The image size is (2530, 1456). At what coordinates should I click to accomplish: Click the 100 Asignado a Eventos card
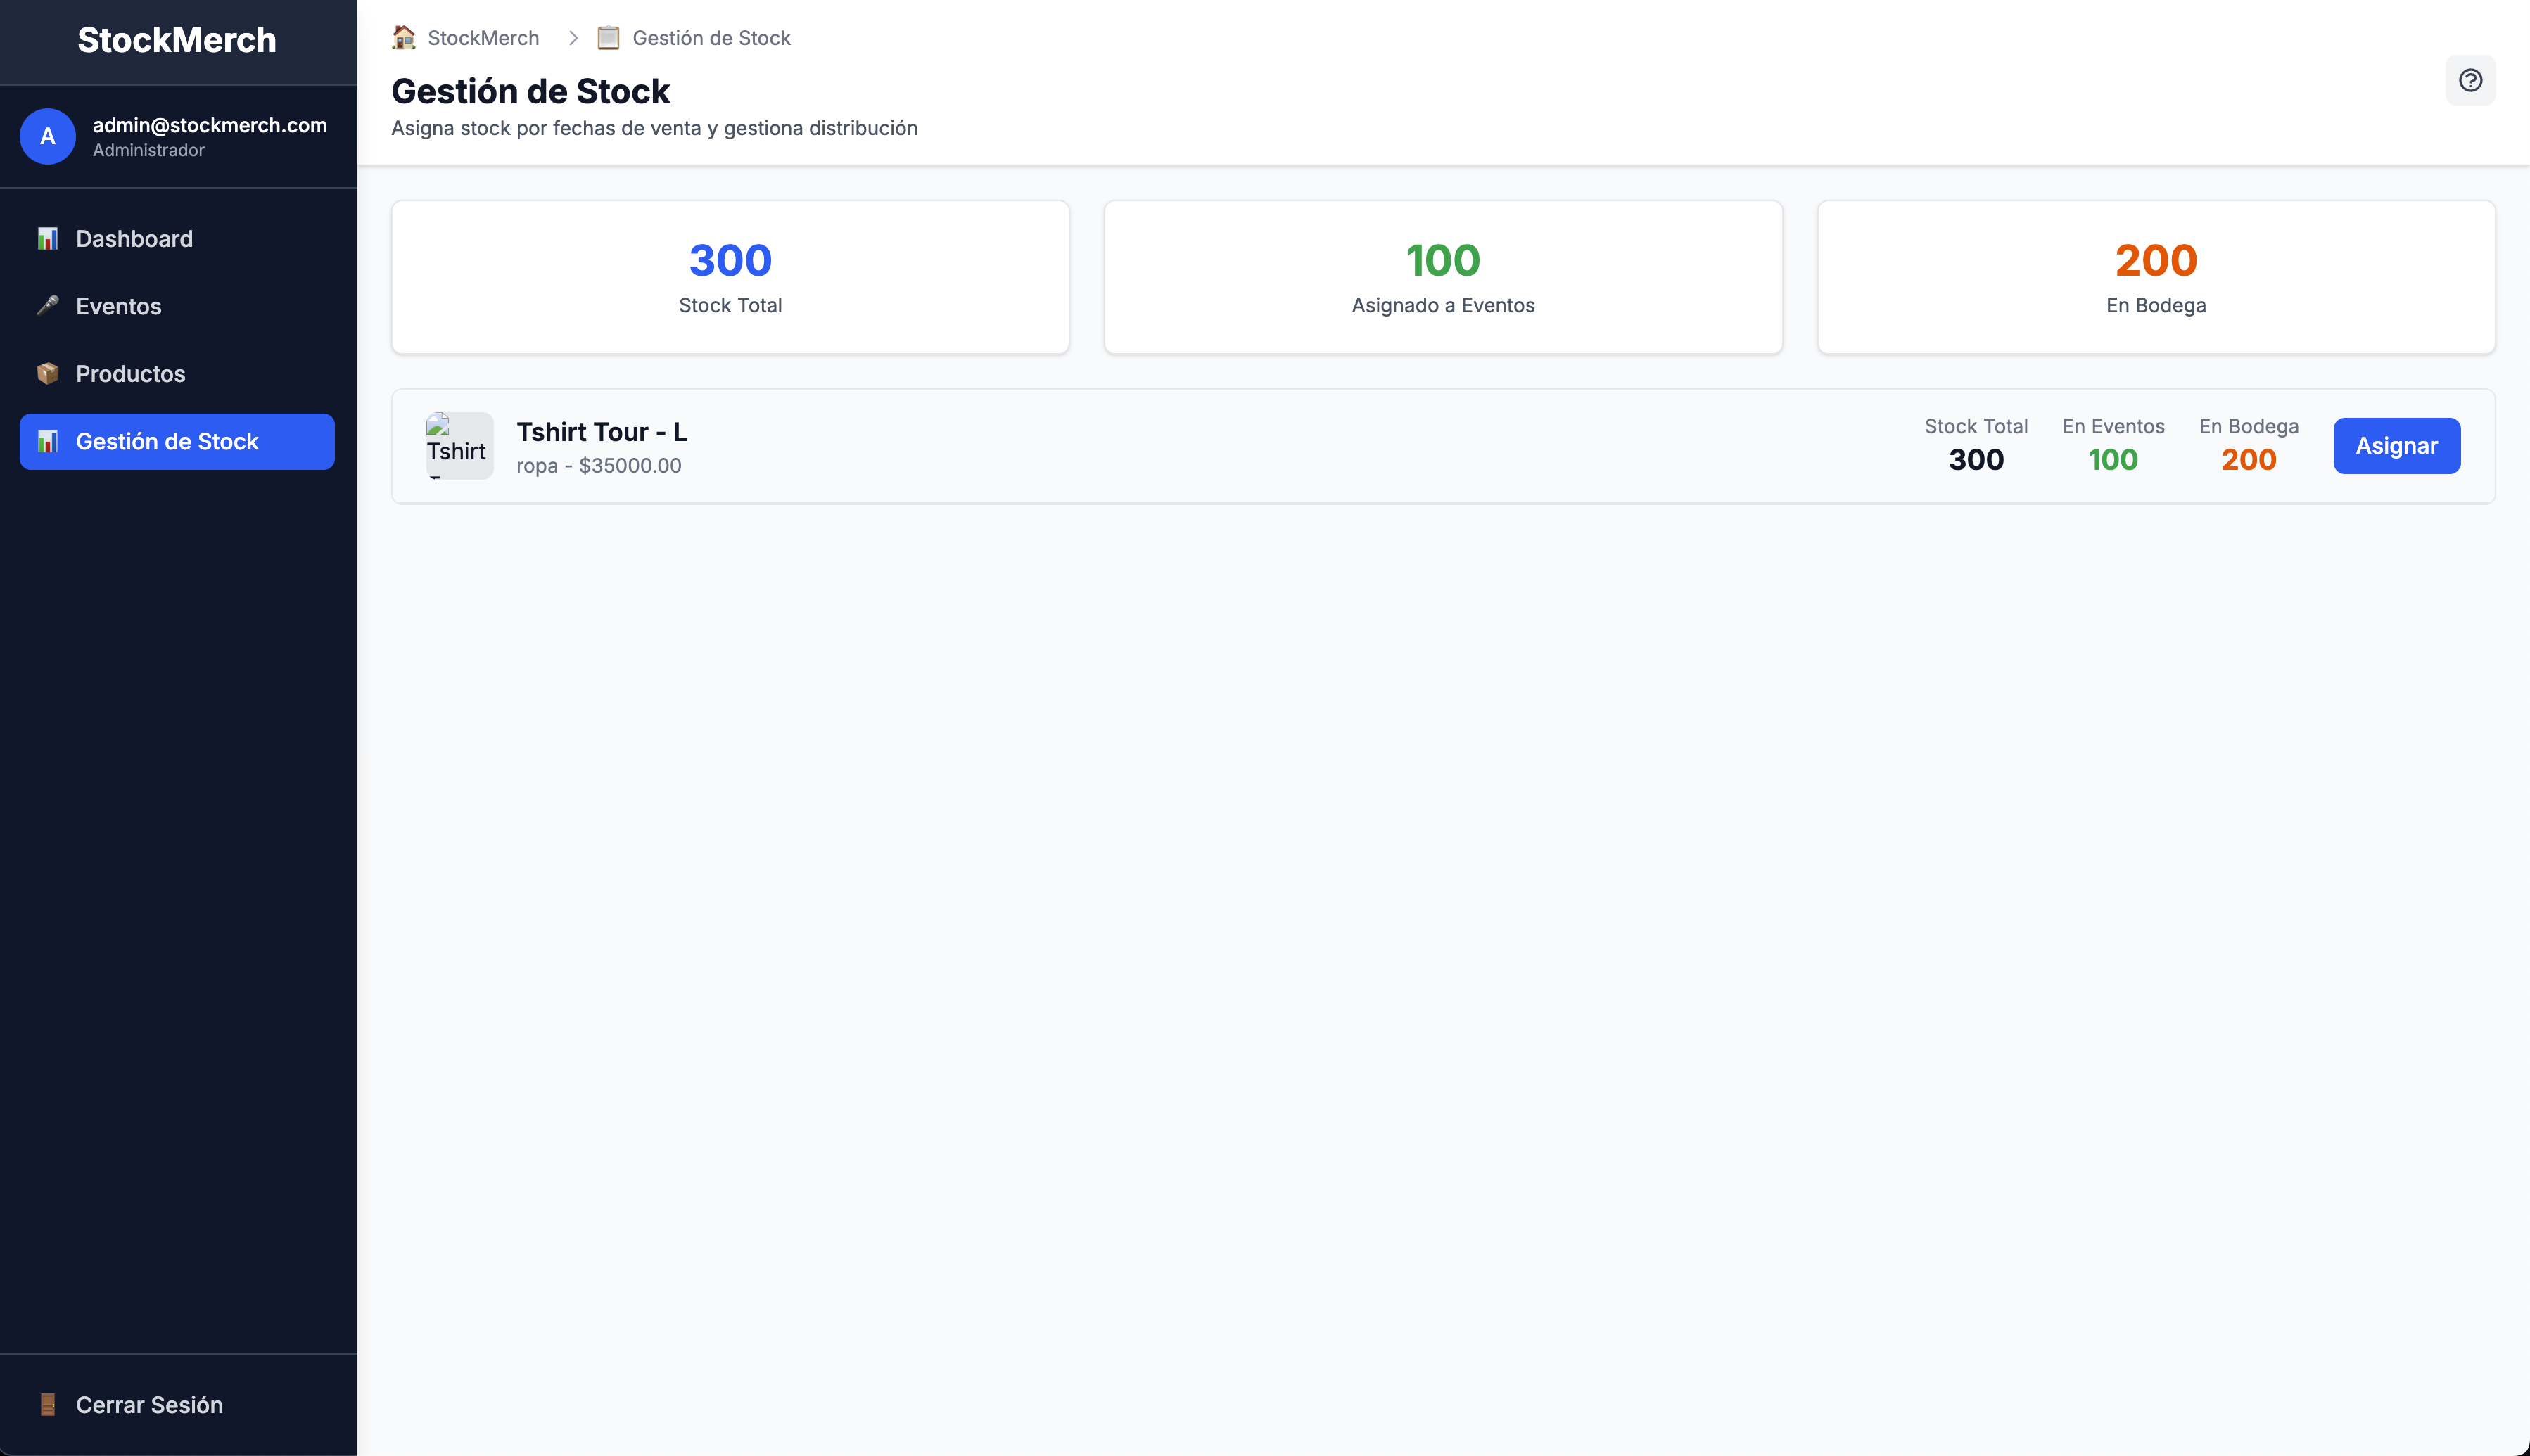click(x=1442, y=277)
